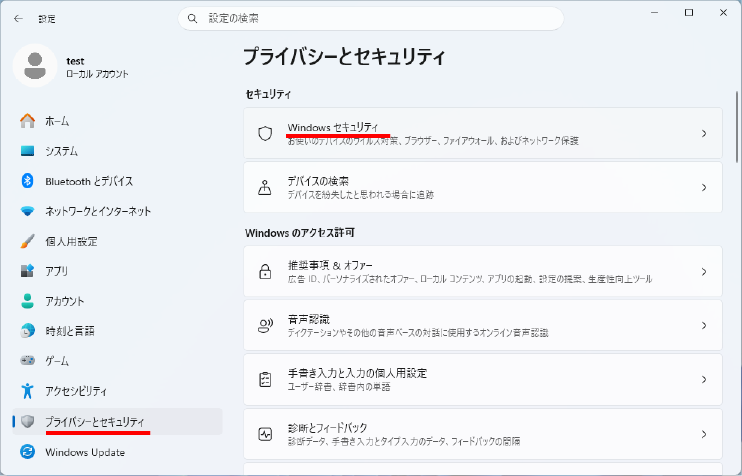Screen dimensions: 742x476
Task: Open 手書き入力と入力の個人用設定 via its chevron
Action: pyautogui.click(x=704, y=379)
